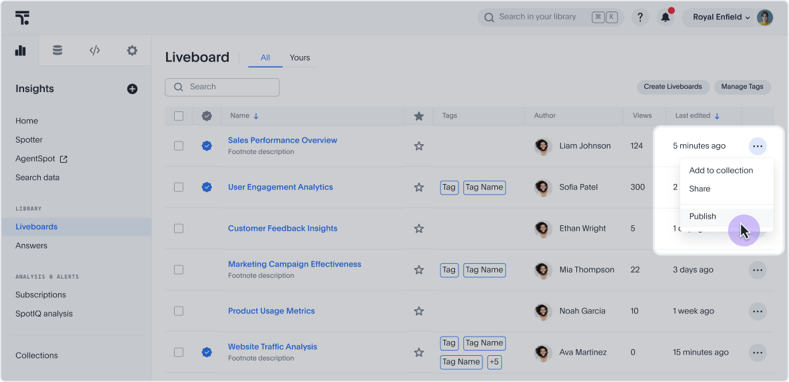
Task: Star the Sales Performance Overview liveboard
Action: pyautogui.click(x=419, y=146)
